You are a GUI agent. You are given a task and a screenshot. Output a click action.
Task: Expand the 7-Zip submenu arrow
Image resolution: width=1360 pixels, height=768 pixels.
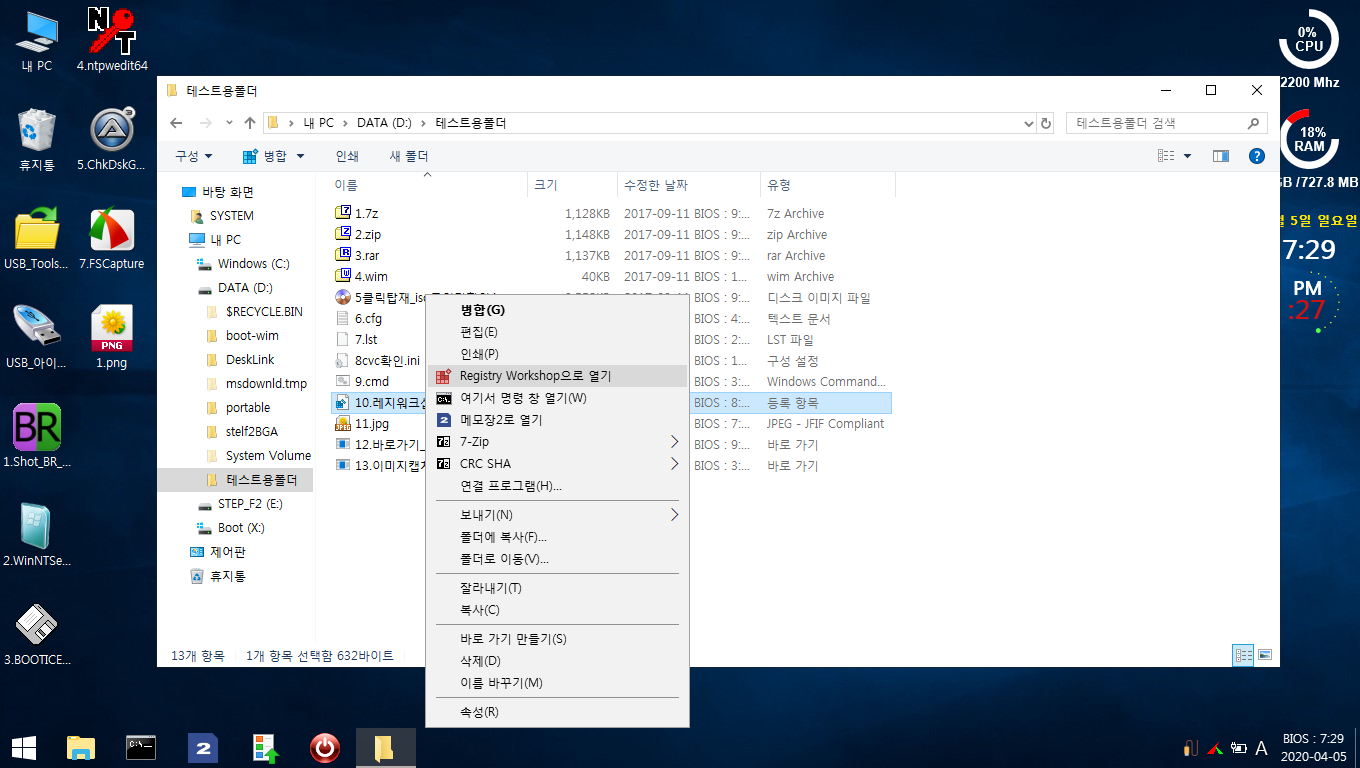674,442
